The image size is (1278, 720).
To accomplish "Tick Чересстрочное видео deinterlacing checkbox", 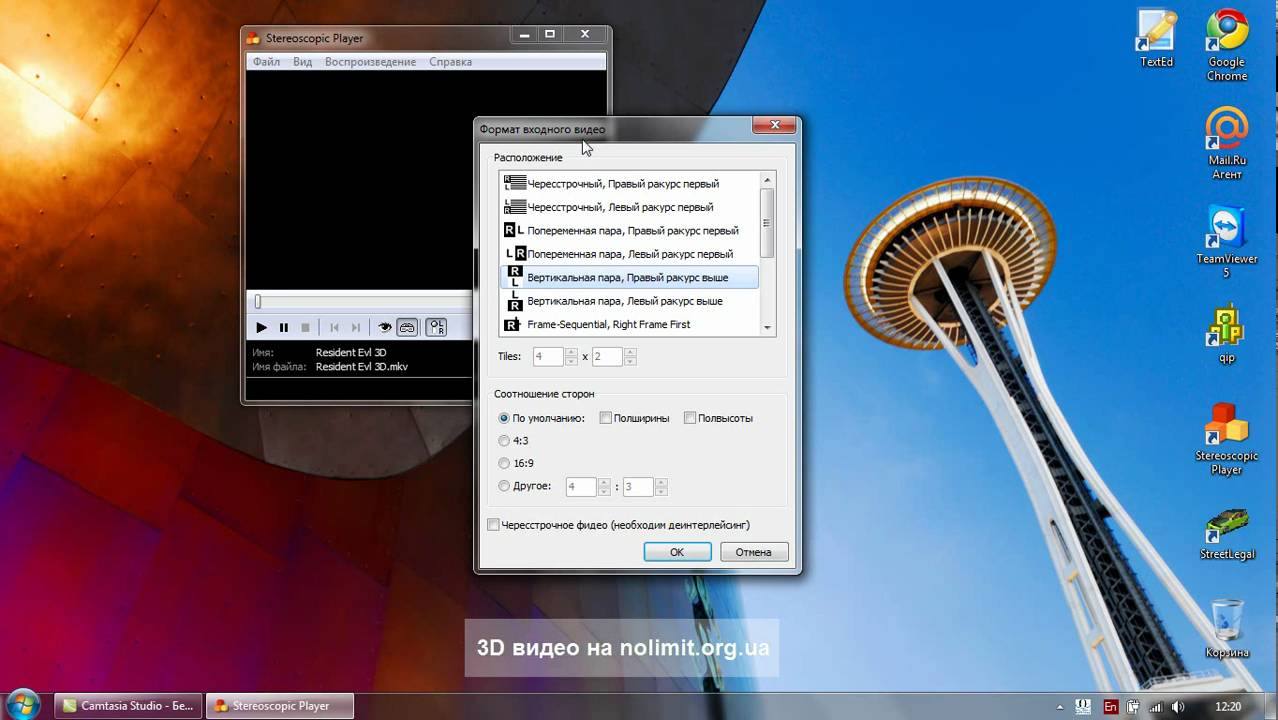I will tap(493, 525).
